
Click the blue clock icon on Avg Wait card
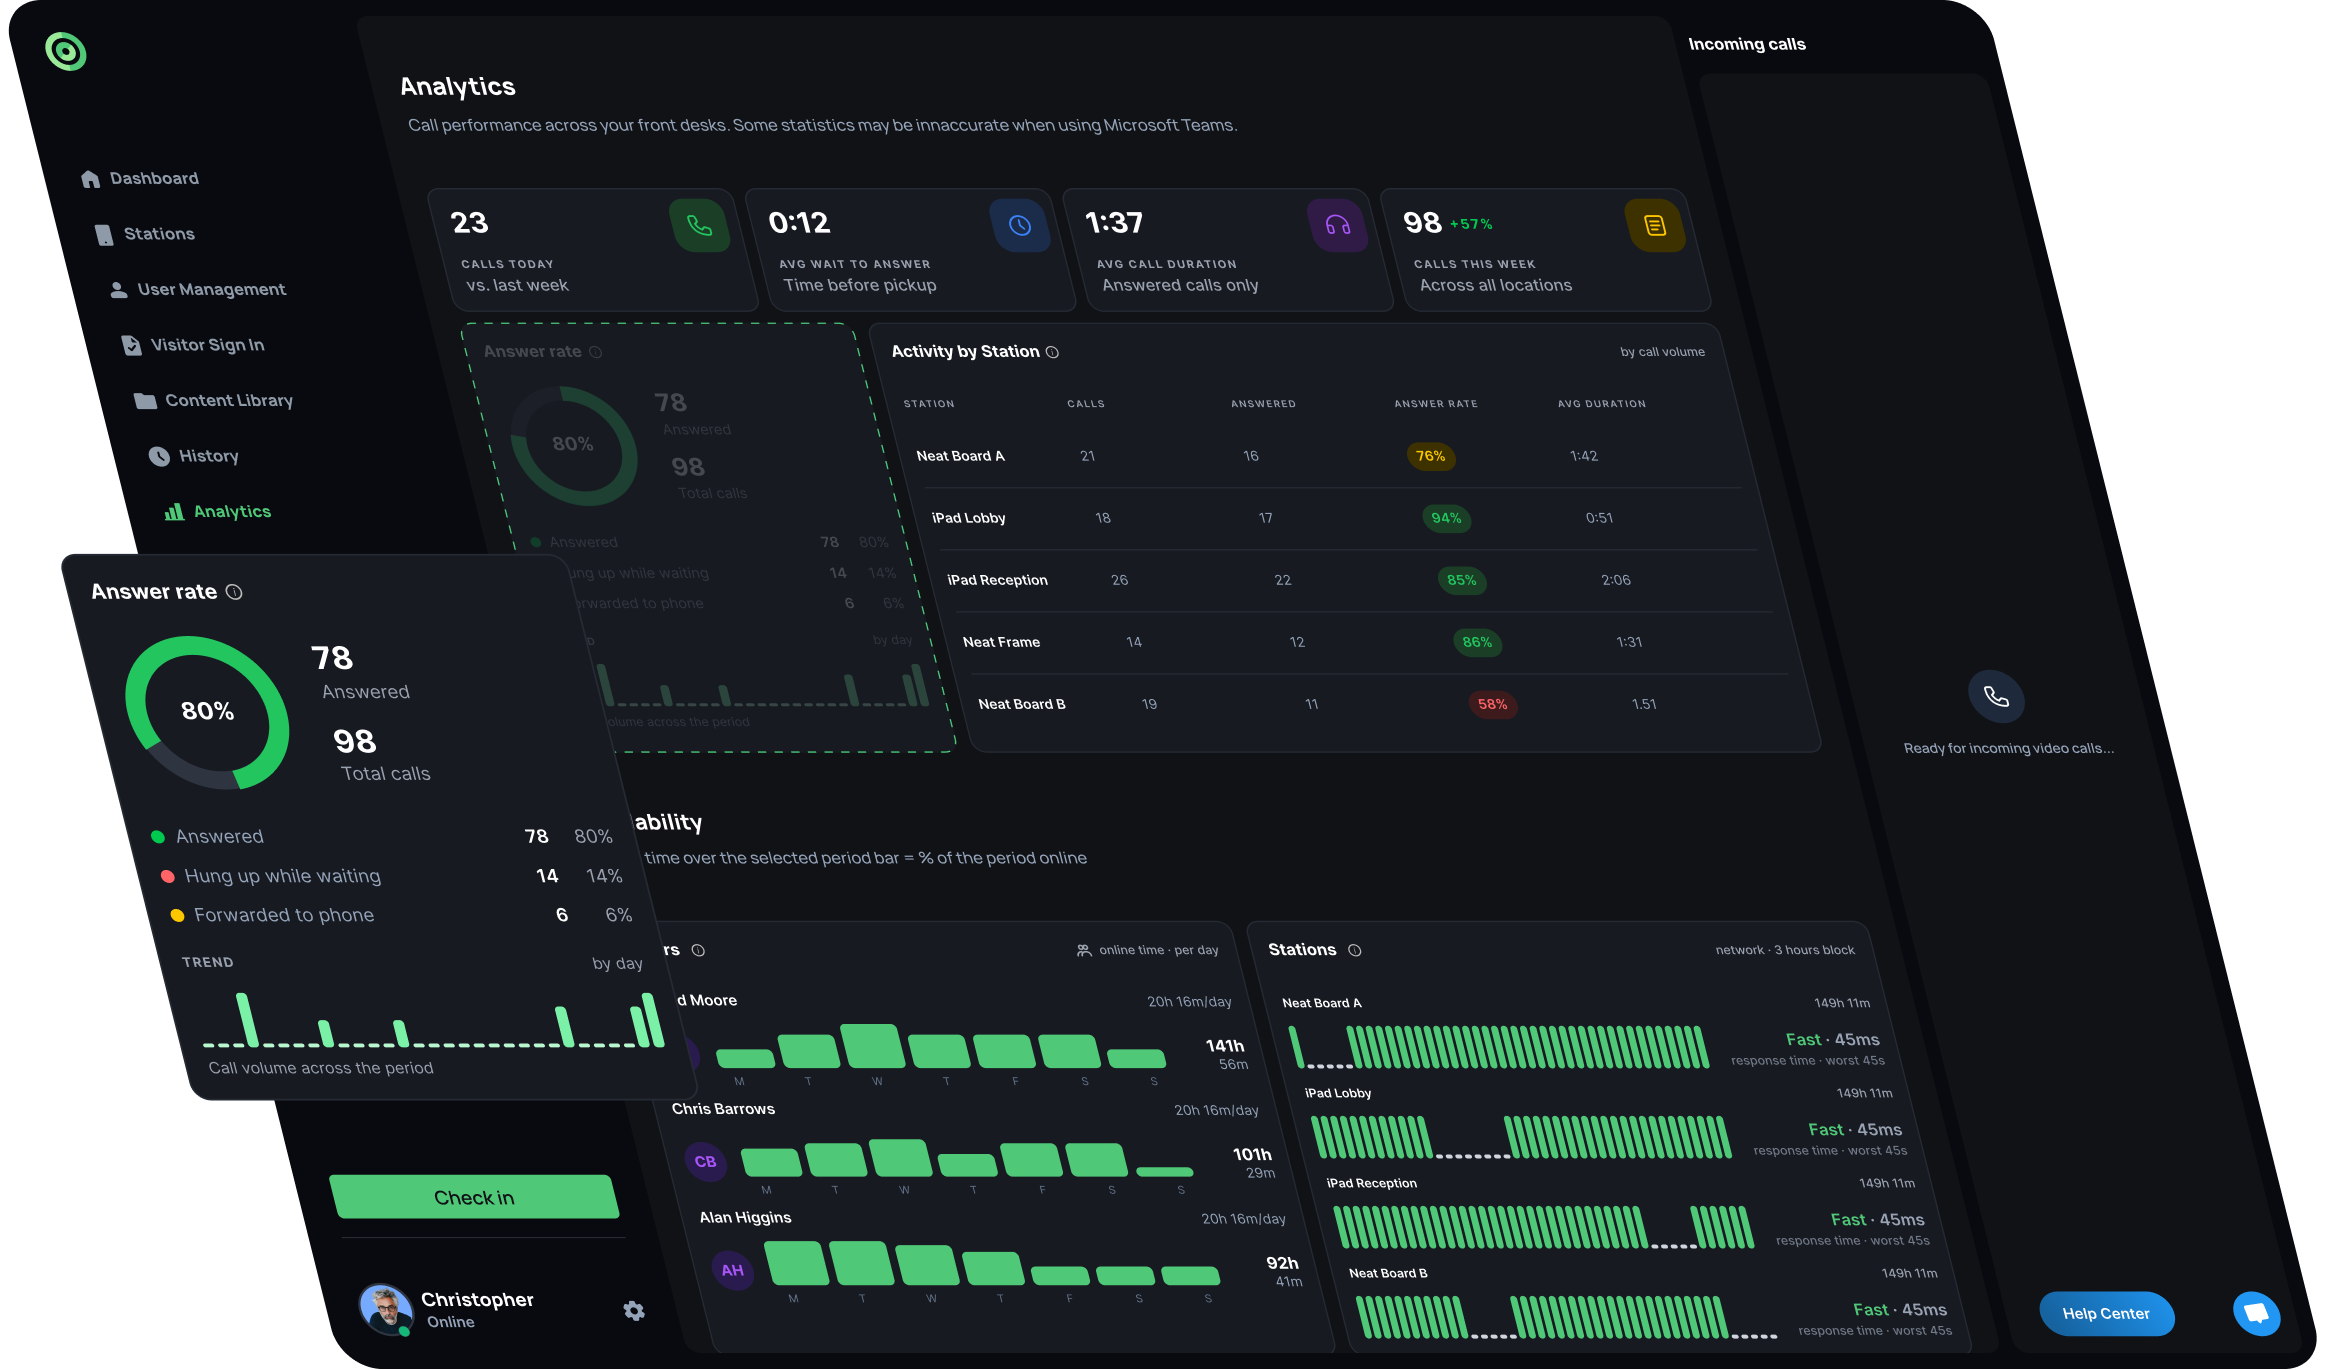pyautogui.click(x=1019, y=226)
